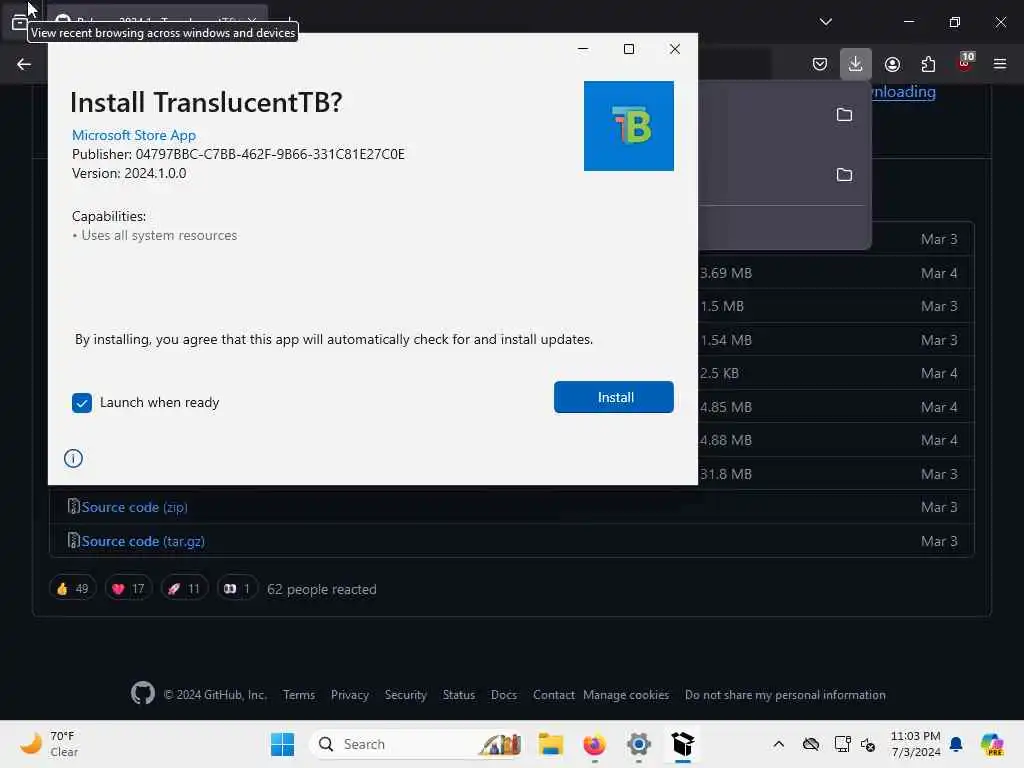Screen dimensions: 1024x768
Task: Open Firefox account icon
Action: tap(892, 64)
